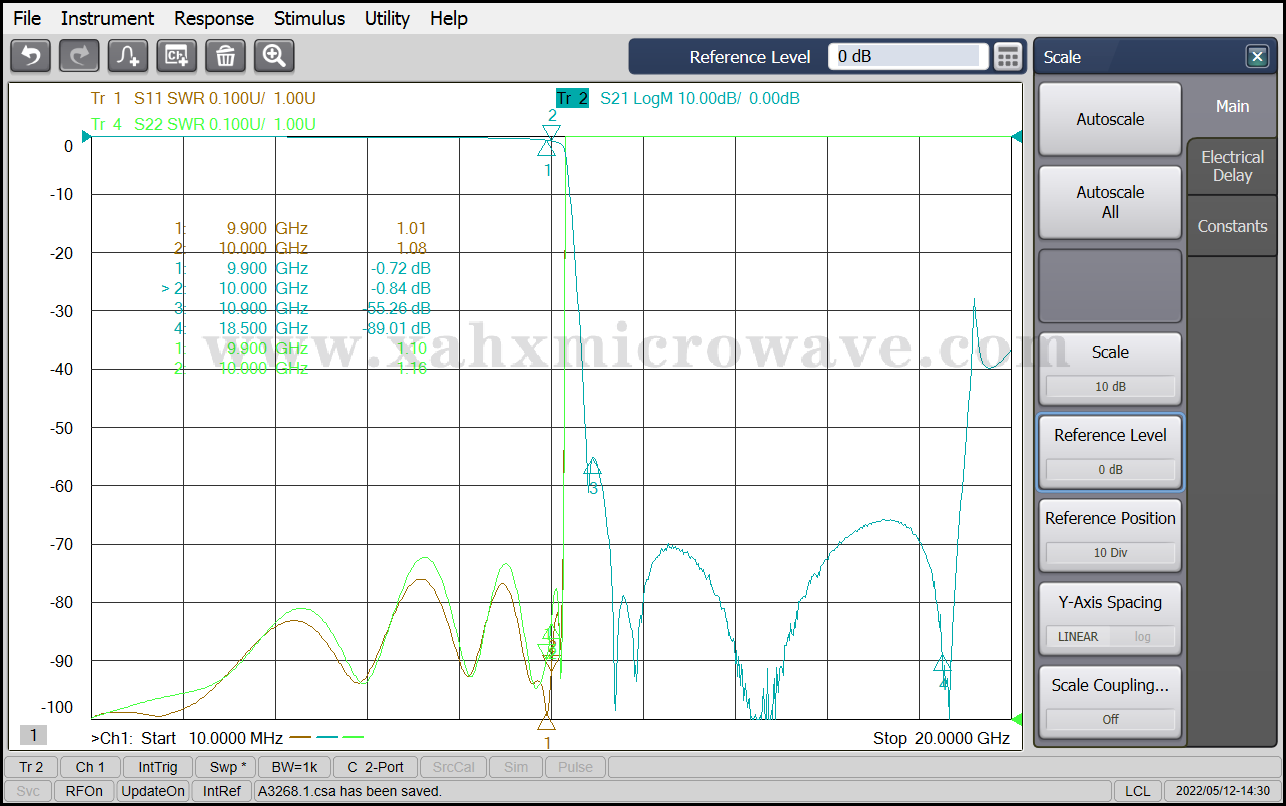Click the Ch 1 status bar button
Screen dimensions: 1286x806
(x=90, y=767)
